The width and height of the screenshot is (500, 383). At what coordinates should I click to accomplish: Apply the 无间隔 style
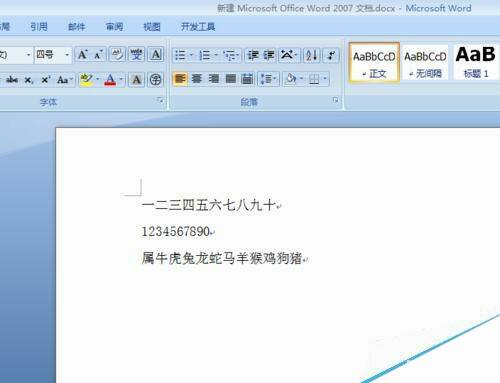[425, 62]
